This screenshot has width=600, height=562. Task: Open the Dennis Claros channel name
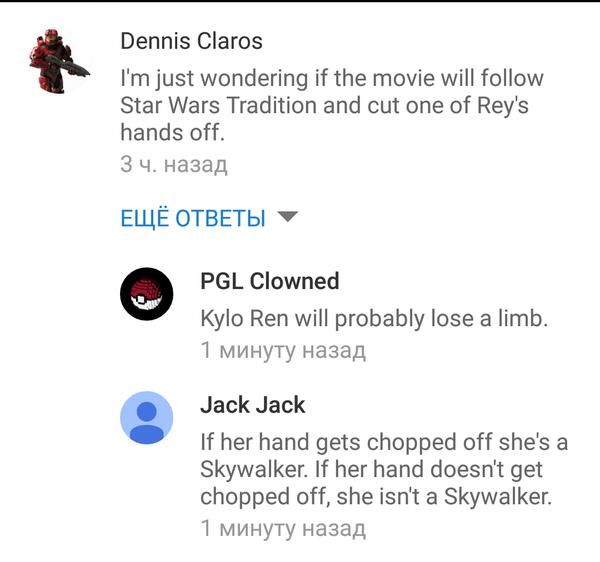(x=191, y=41)
